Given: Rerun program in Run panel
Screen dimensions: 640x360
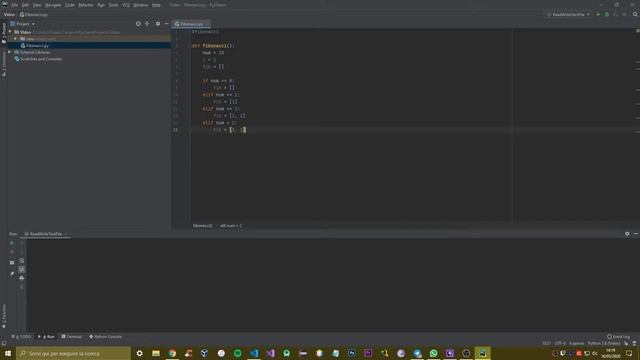Looking at the screenshot, I should pos(12,243).
